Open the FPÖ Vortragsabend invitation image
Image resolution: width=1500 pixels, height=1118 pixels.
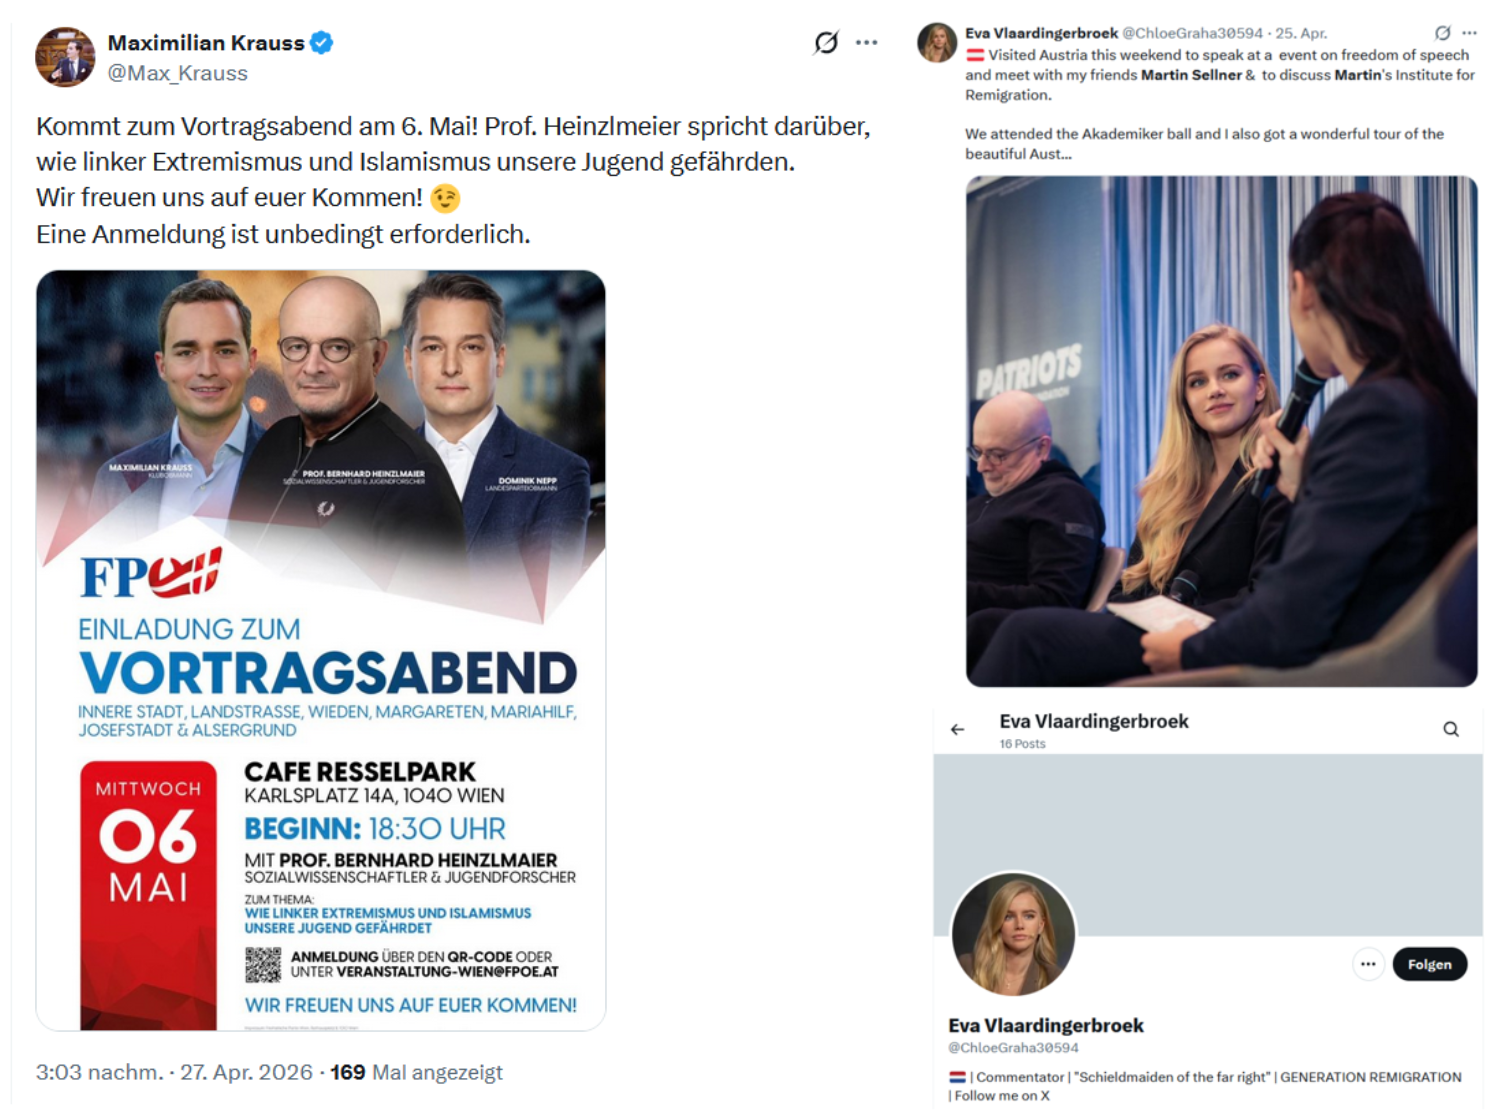(321, 650)
